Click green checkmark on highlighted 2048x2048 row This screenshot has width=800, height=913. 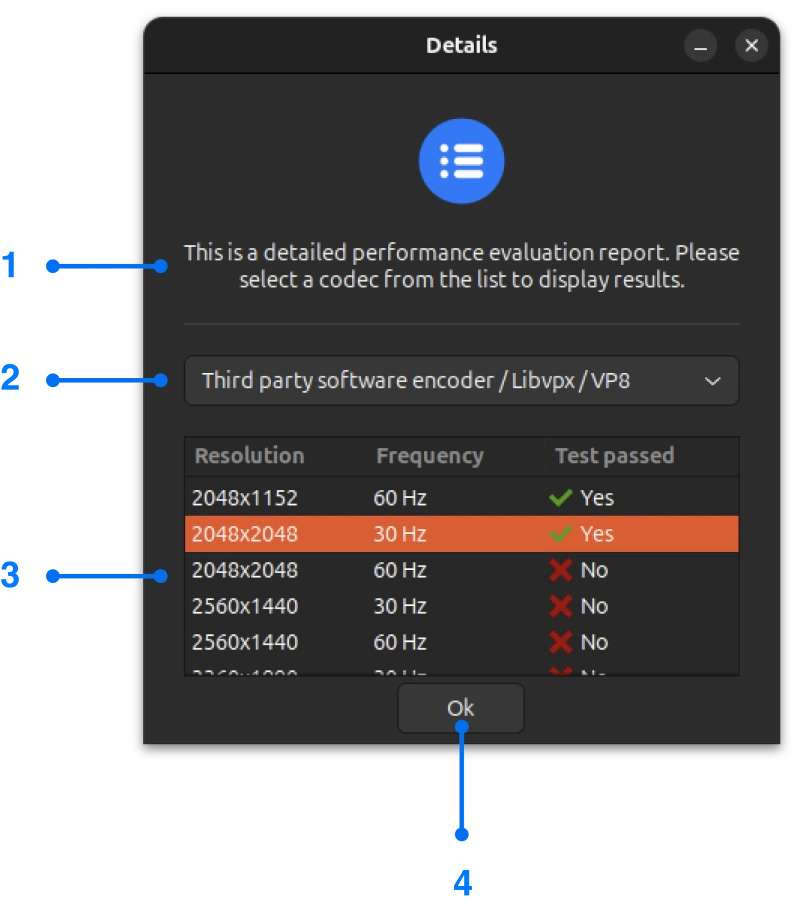(x=562, y=533)
